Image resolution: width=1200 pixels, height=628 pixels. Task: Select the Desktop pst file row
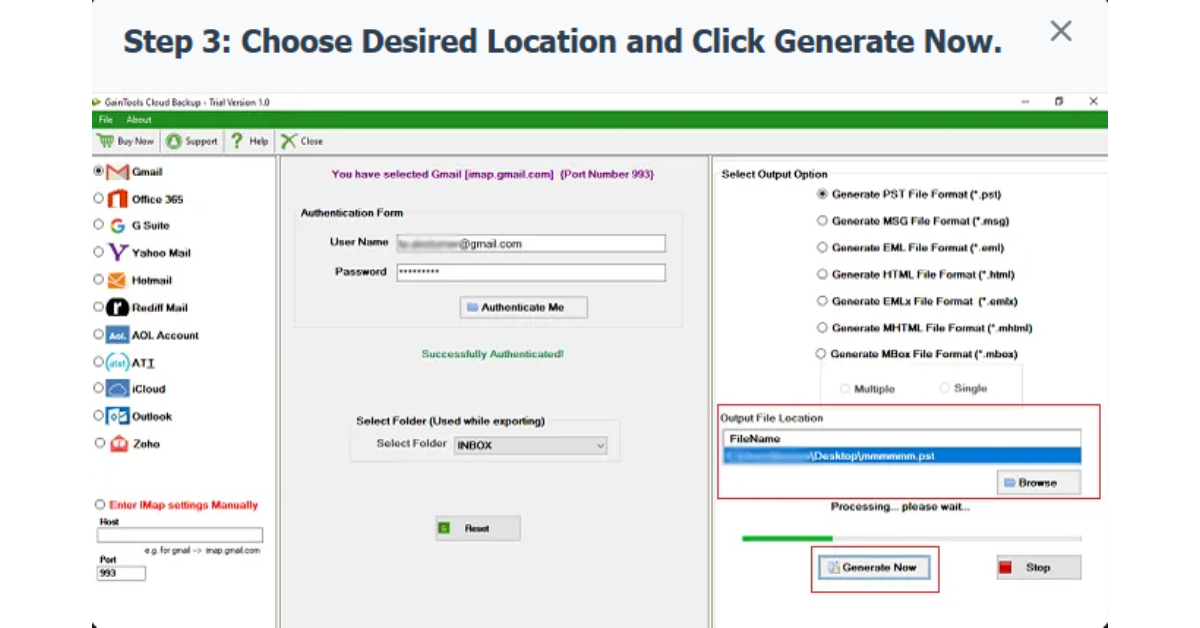(x=902, y=456)
